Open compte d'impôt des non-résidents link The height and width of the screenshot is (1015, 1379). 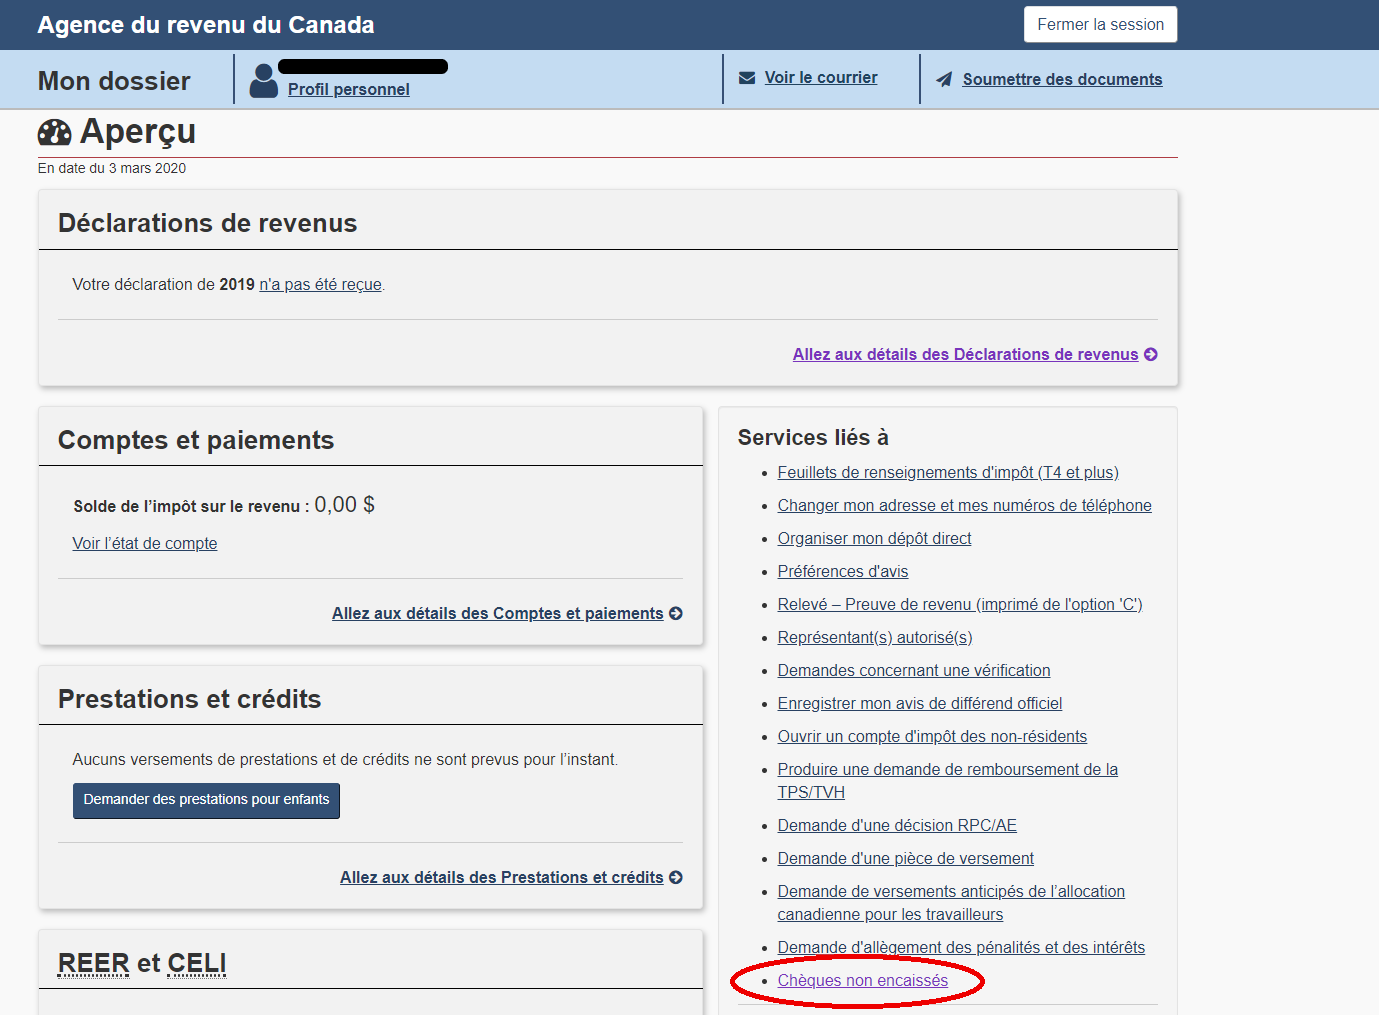pyautogui.click(x=932, y=737)
